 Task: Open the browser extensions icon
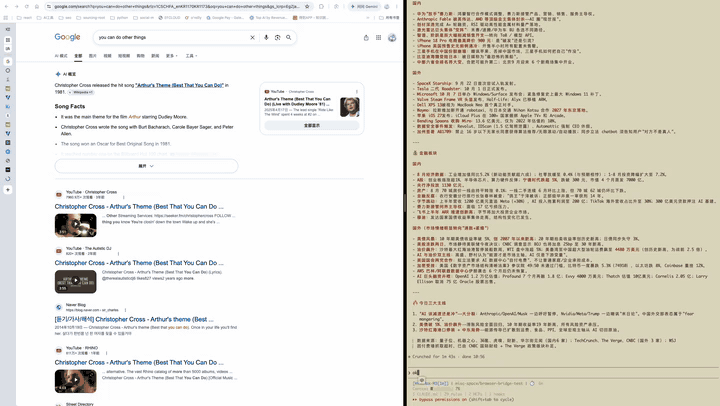tap(321, 6)
